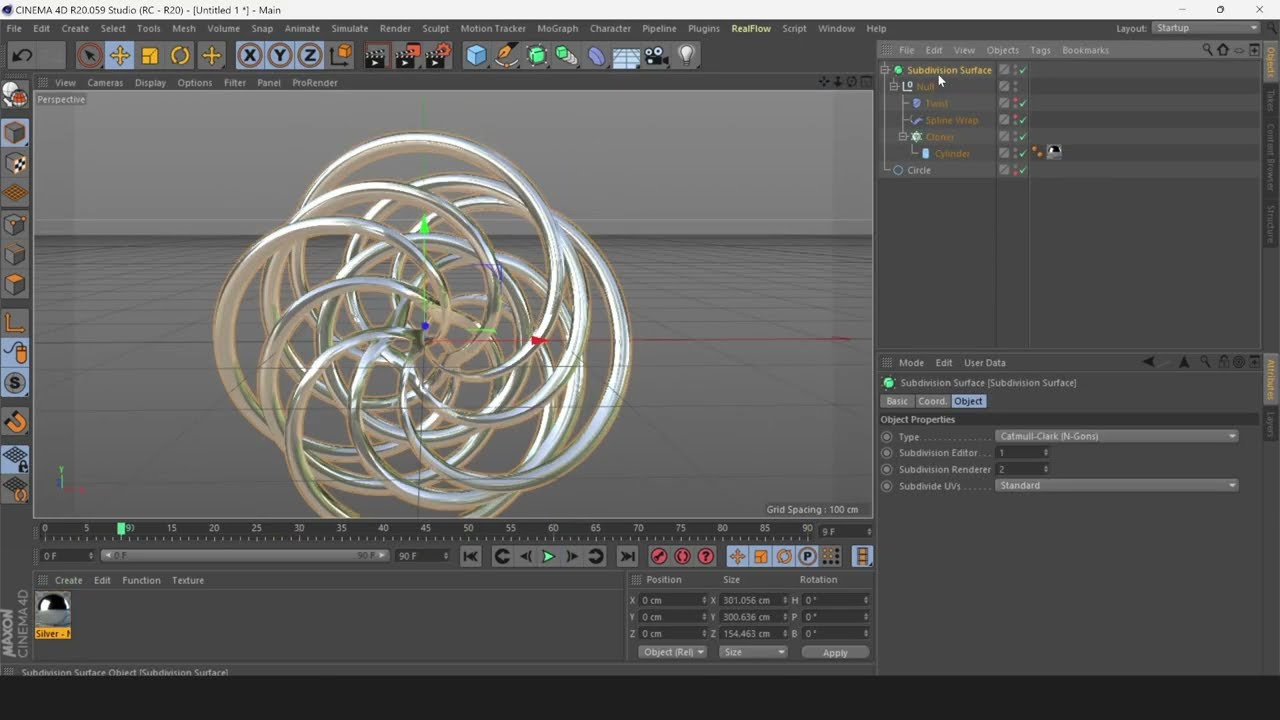Image resolution: width=1280 pixels, height=720 pixels.
Task: Select the Spline Wrap object
Action: coord(951,120)
